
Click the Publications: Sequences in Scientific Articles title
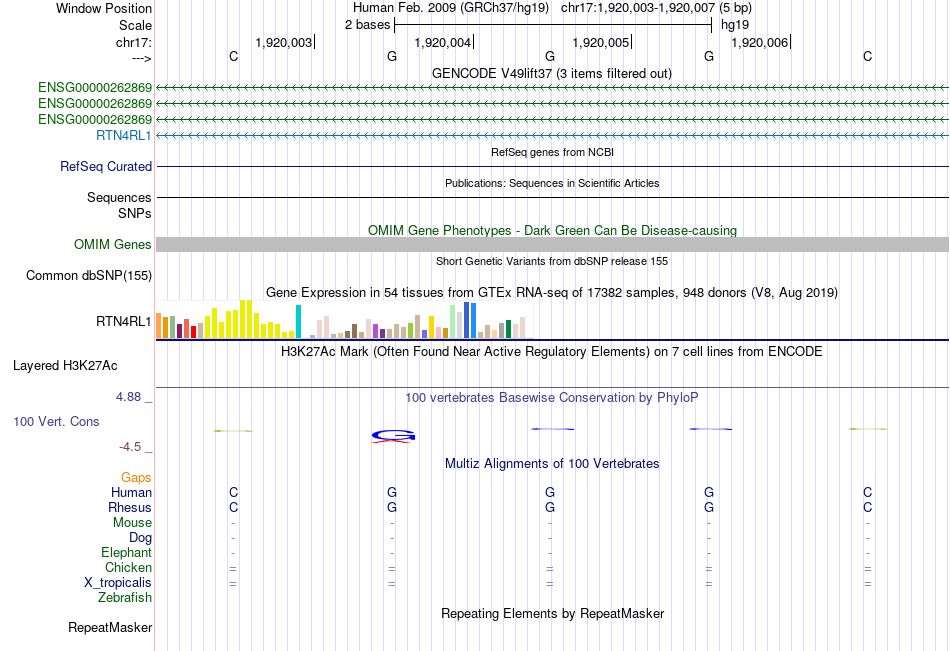coord(552,183)
